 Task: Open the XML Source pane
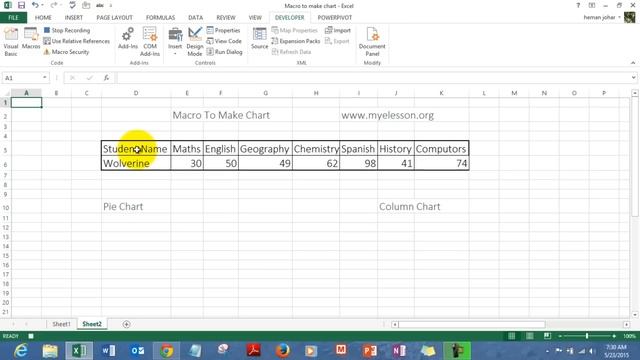tap(260, 38)
